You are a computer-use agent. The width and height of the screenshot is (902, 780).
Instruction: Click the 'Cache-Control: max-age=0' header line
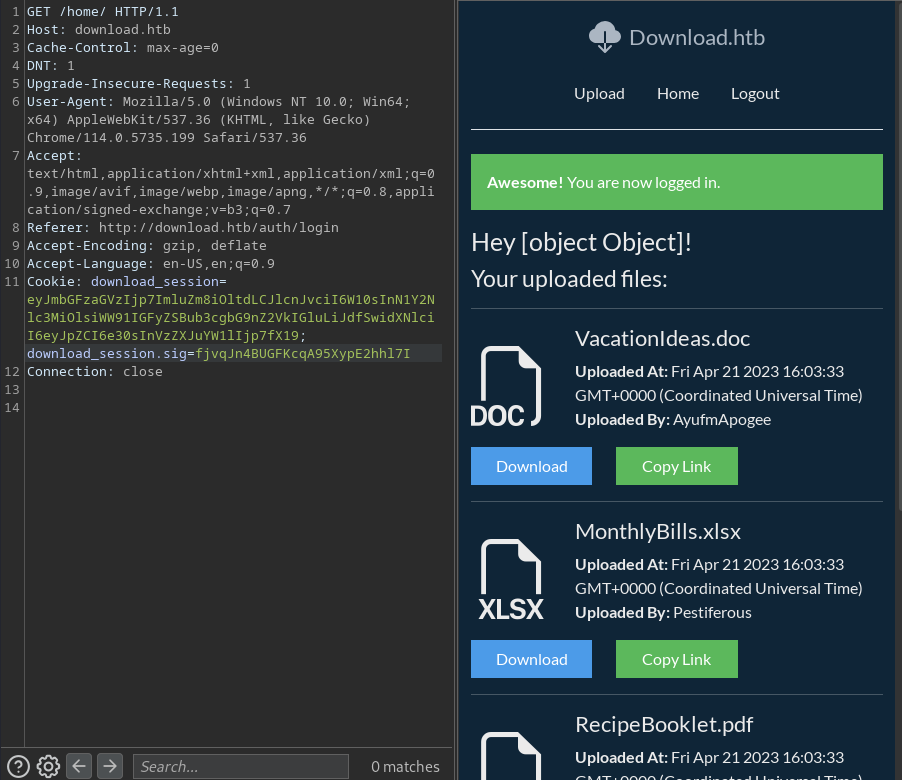coord(123,48)
